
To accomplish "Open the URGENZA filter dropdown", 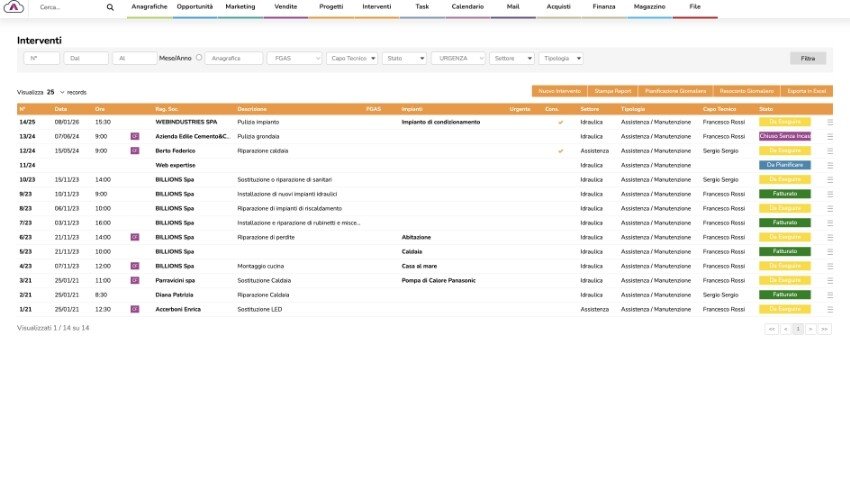I will [459, 59].
